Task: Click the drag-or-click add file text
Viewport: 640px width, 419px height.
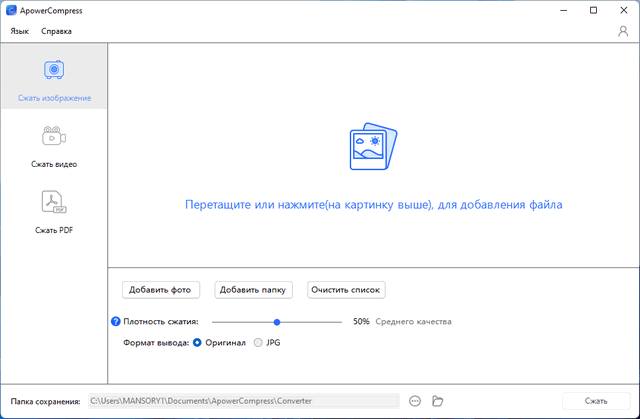Action: point(373,204)
